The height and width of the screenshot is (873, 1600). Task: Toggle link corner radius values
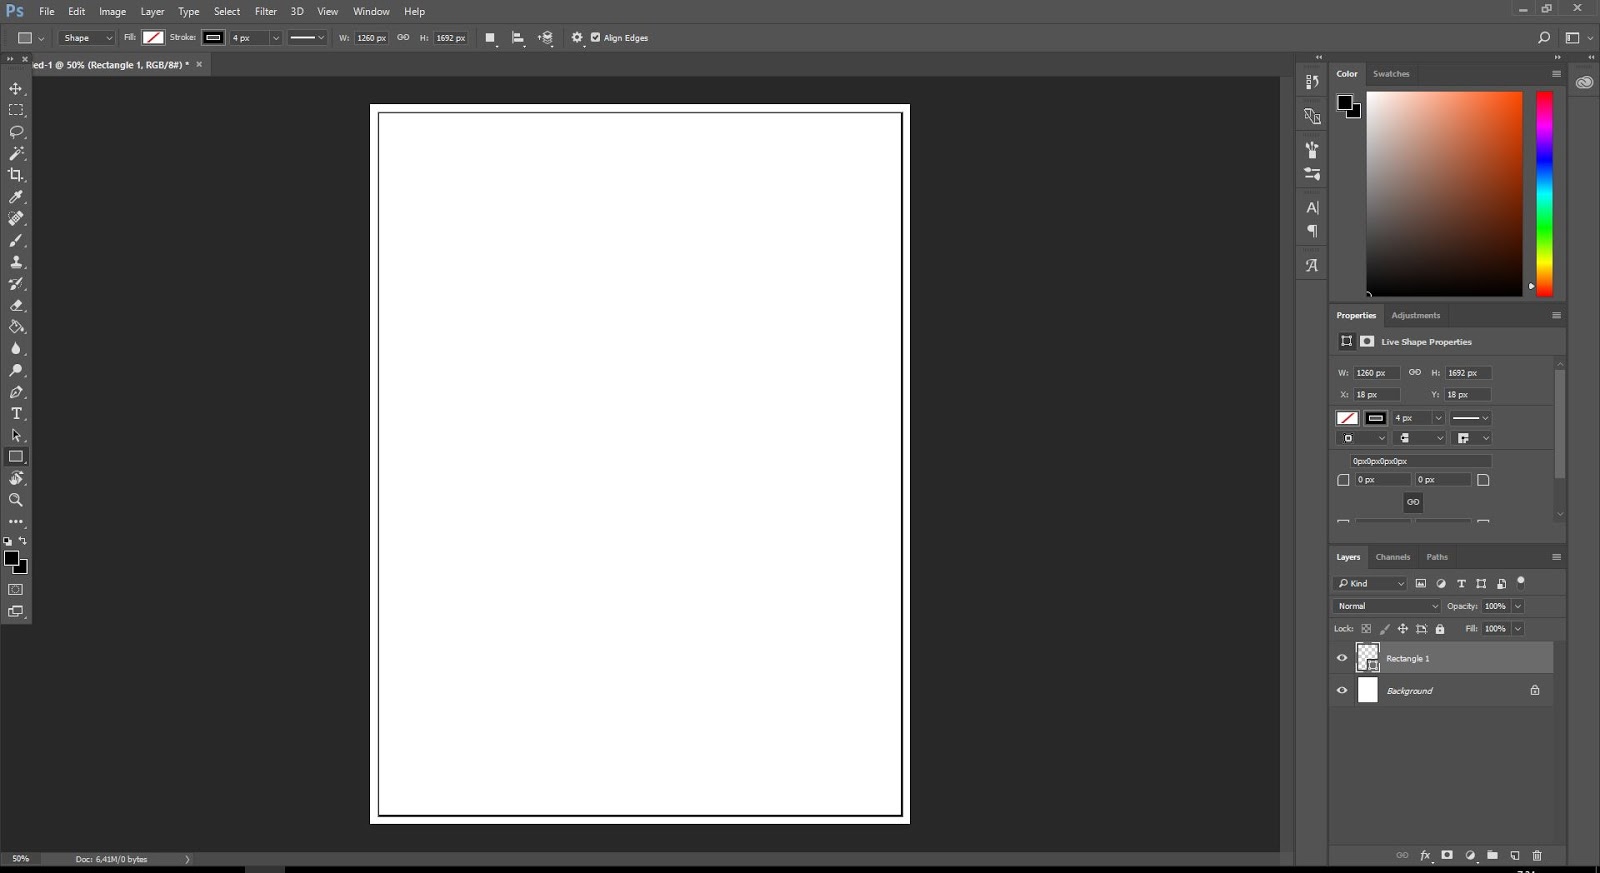pyautogui.click(x=1413, y=502)
